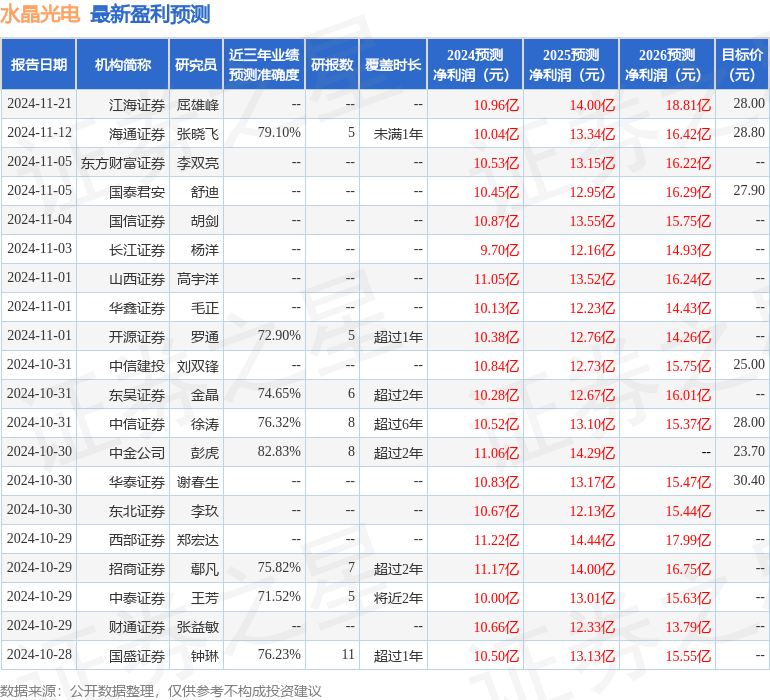Click the 76.23% accuracy value
The height and width of the screenshot is (700, 770).
(279, 654)
